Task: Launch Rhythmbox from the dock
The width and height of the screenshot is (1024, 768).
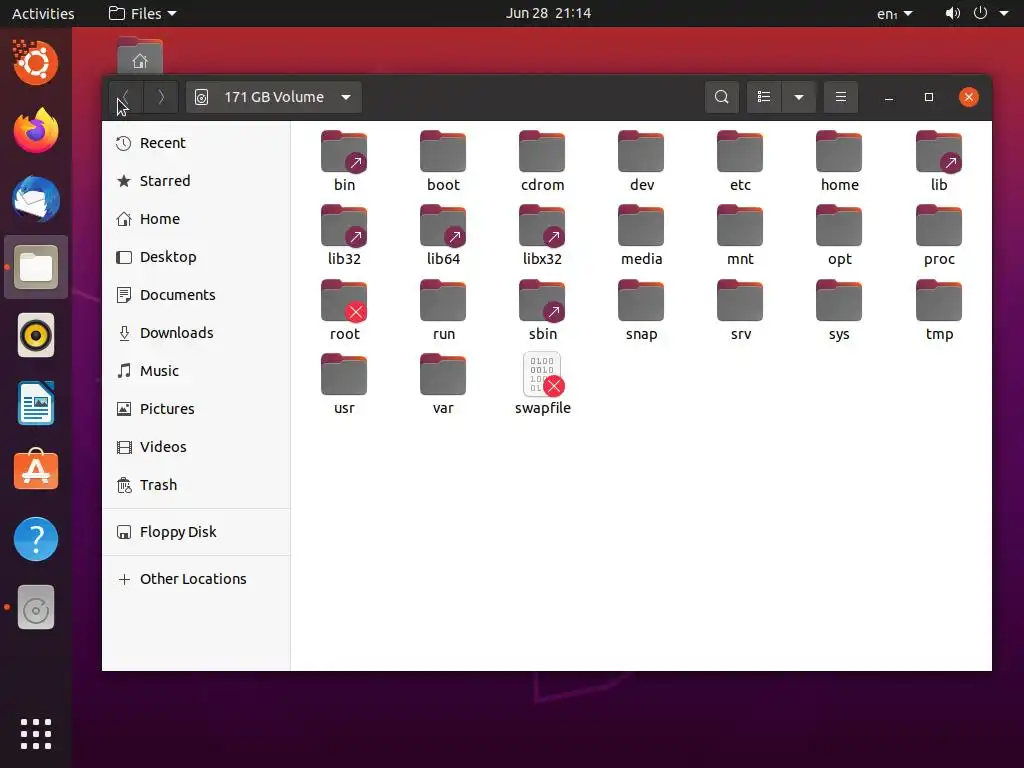Action: click(36, 336)
